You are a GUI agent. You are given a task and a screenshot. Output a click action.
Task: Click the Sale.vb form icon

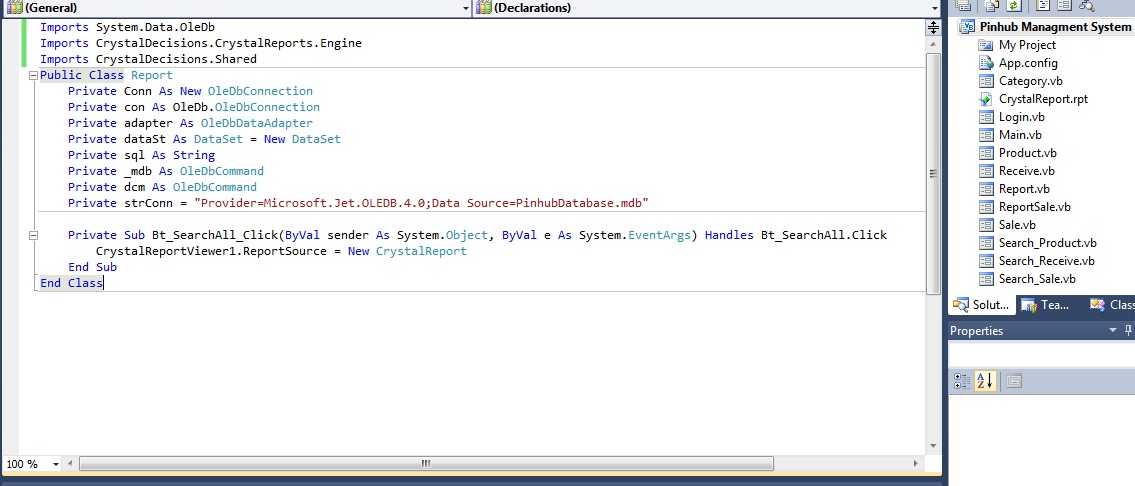pos(985,225)
